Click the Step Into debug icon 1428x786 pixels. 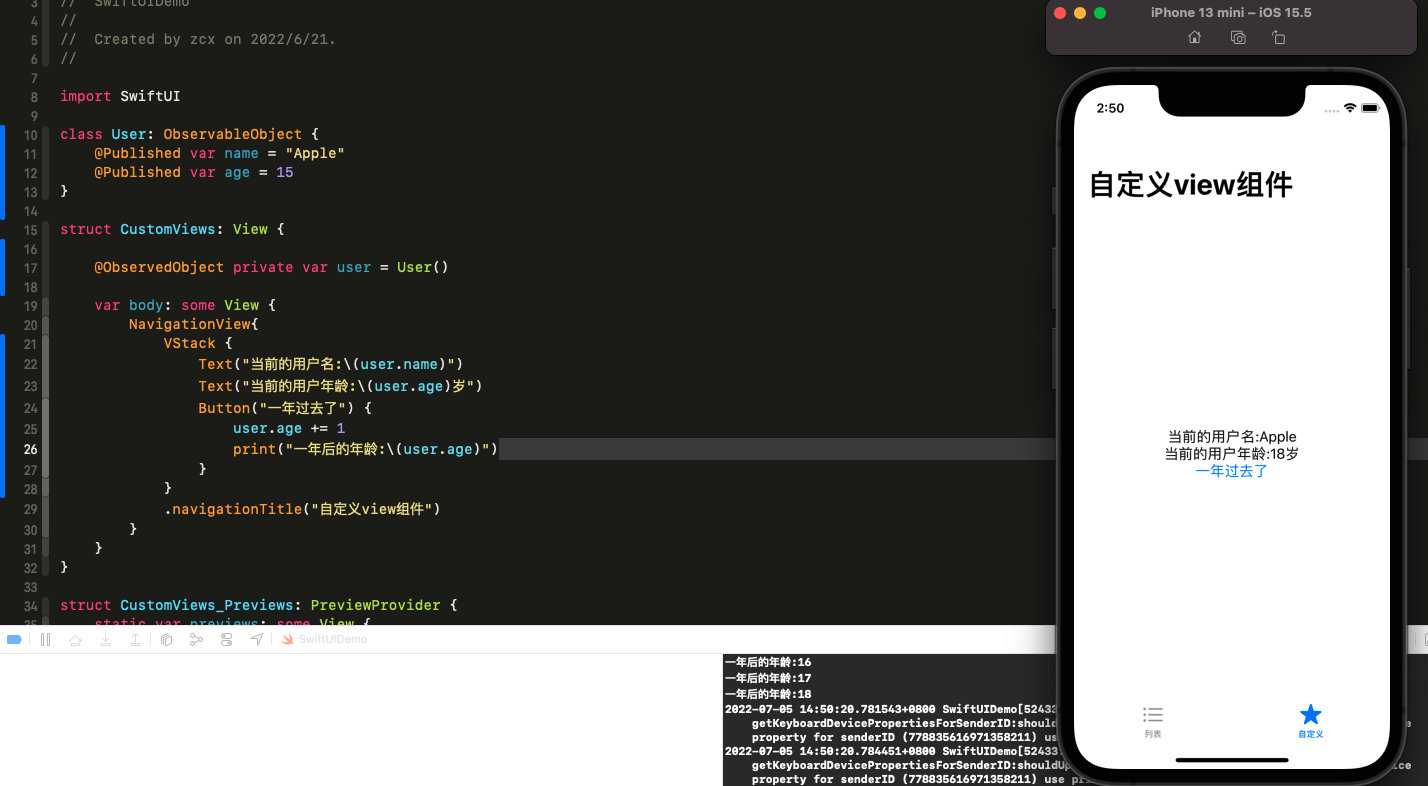(x=105, y=639)
